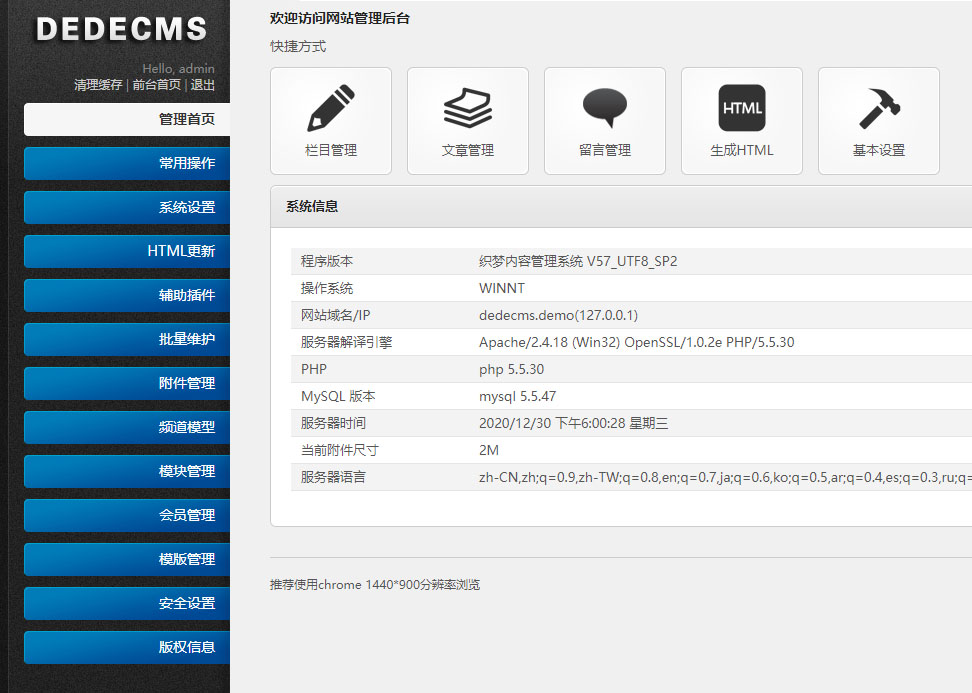Click the DEDECMS logo
Image resolution: width=972 pixels, height=693 pixels.
tap(122, 29)
